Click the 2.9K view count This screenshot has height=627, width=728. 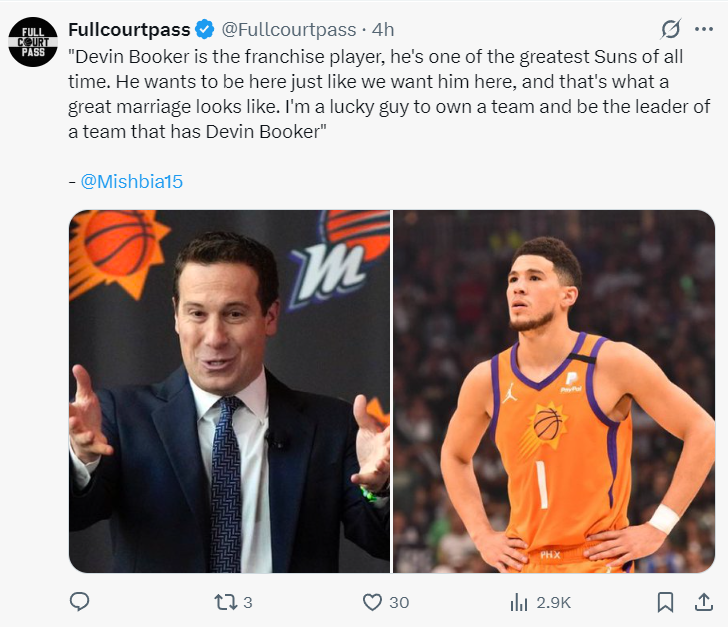point(553,602)
